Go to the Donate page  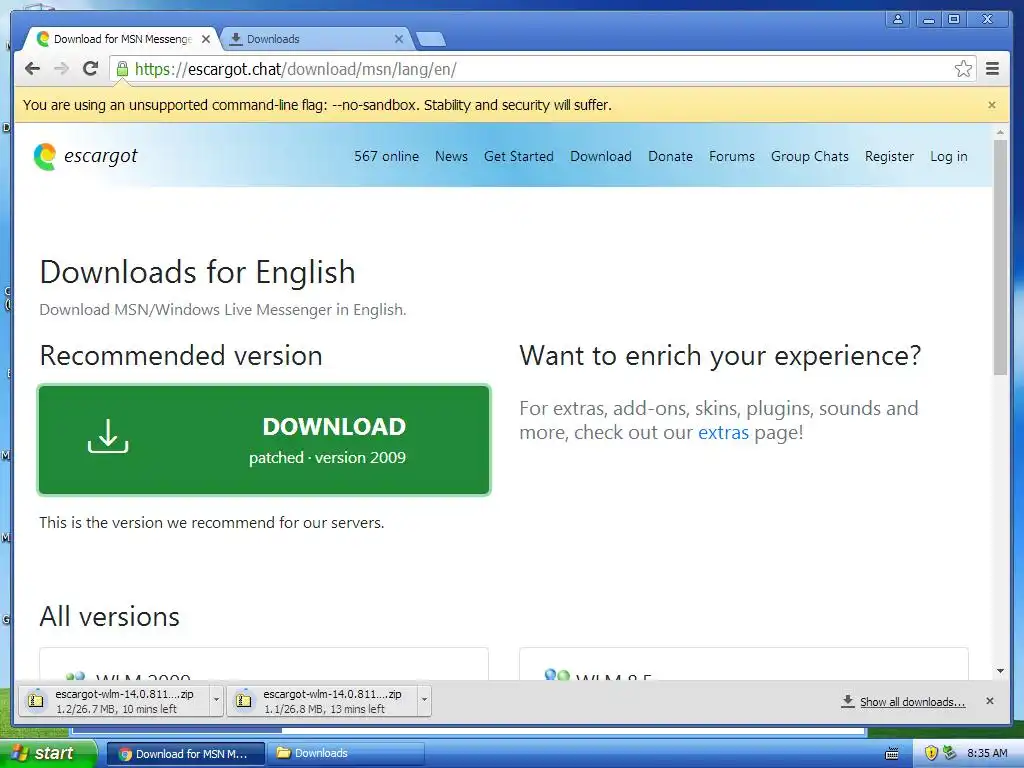(x=670, y=157)
